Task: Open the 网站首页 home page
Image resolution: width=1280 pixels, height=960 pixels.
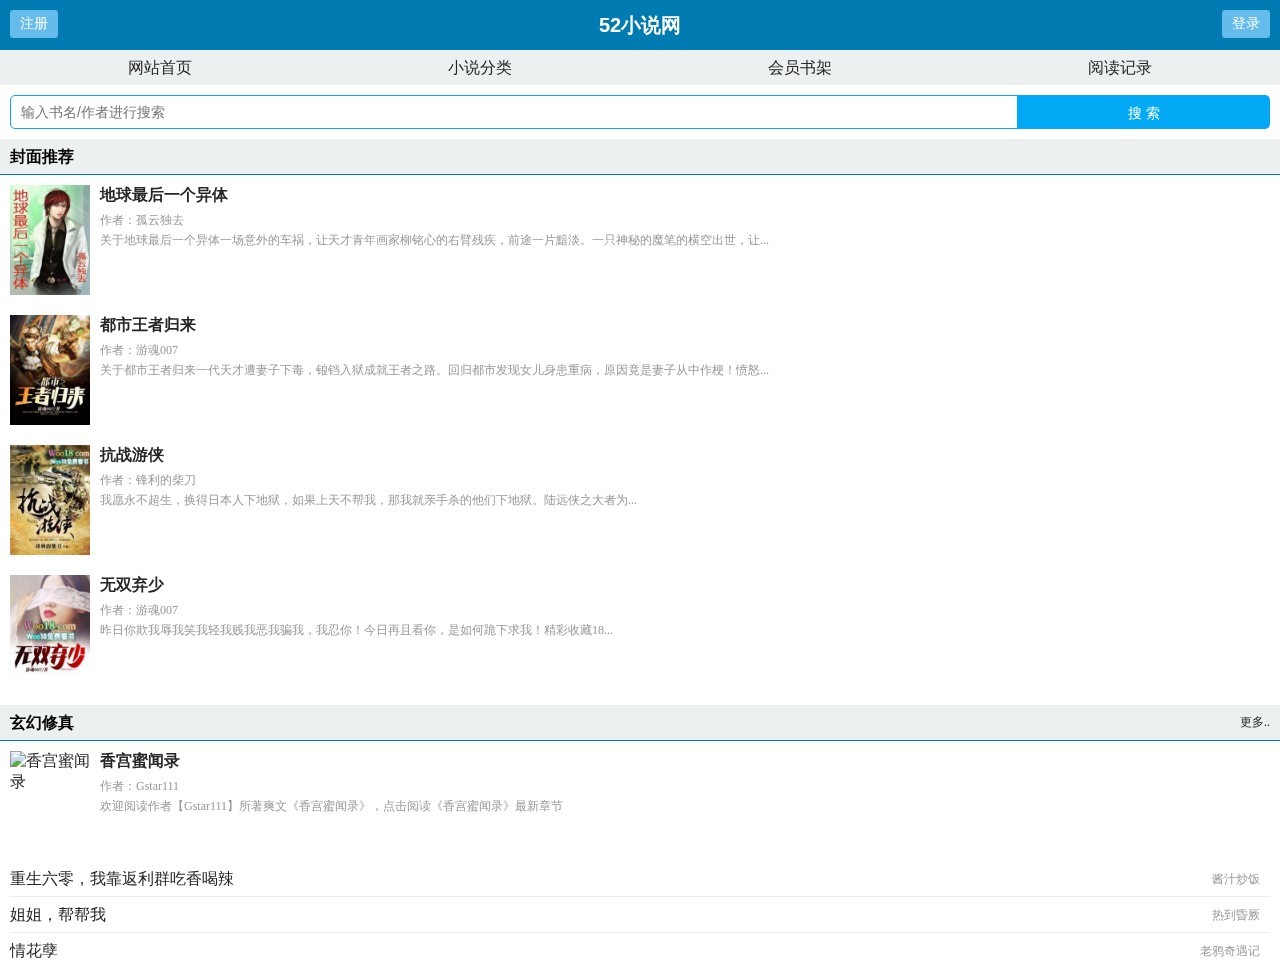Action: [159, 67]
